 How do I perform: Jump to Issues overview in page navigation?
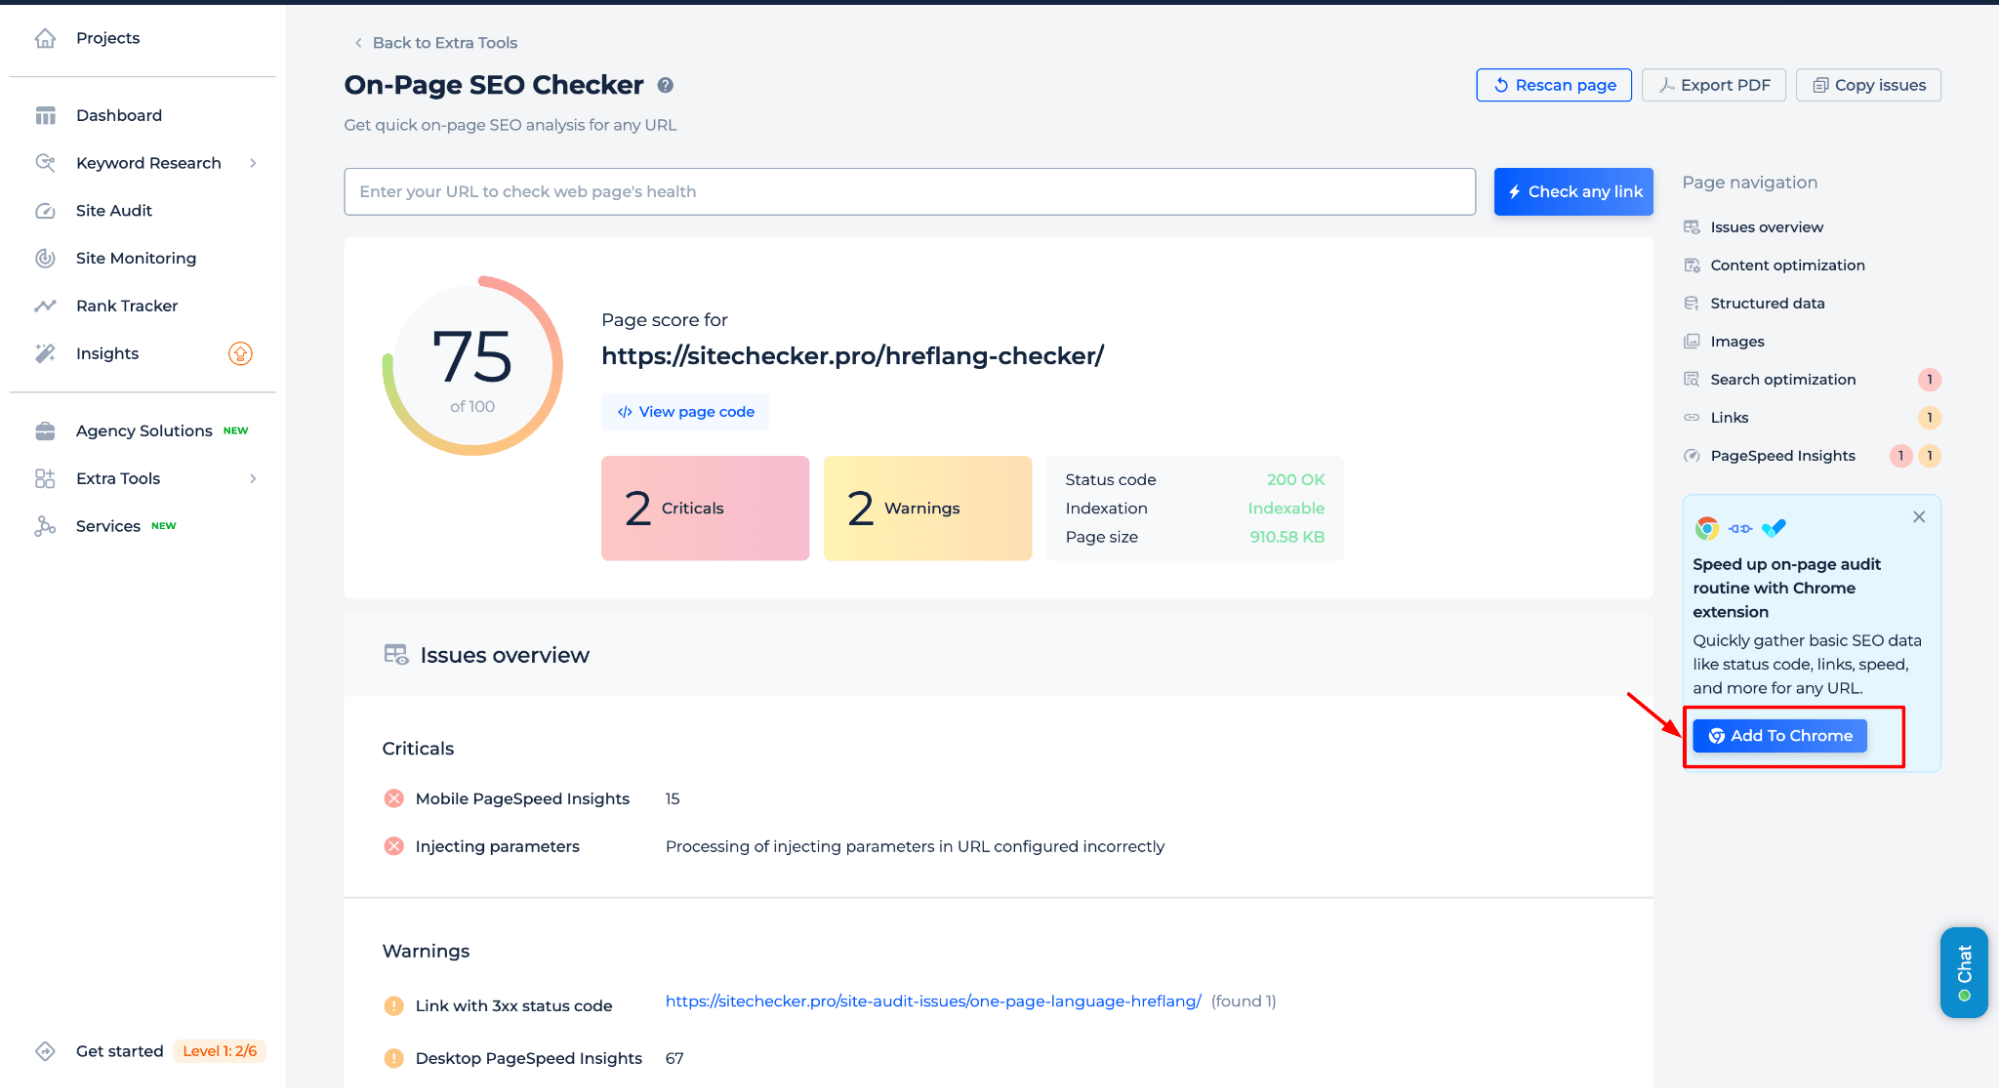click(1766, 228)
